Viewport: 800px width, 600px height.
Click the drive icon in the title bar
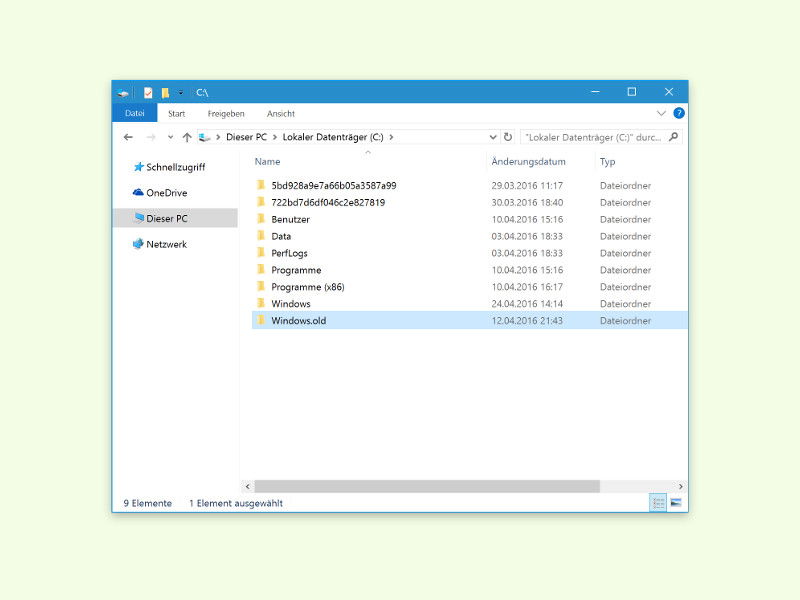[122, 92]
